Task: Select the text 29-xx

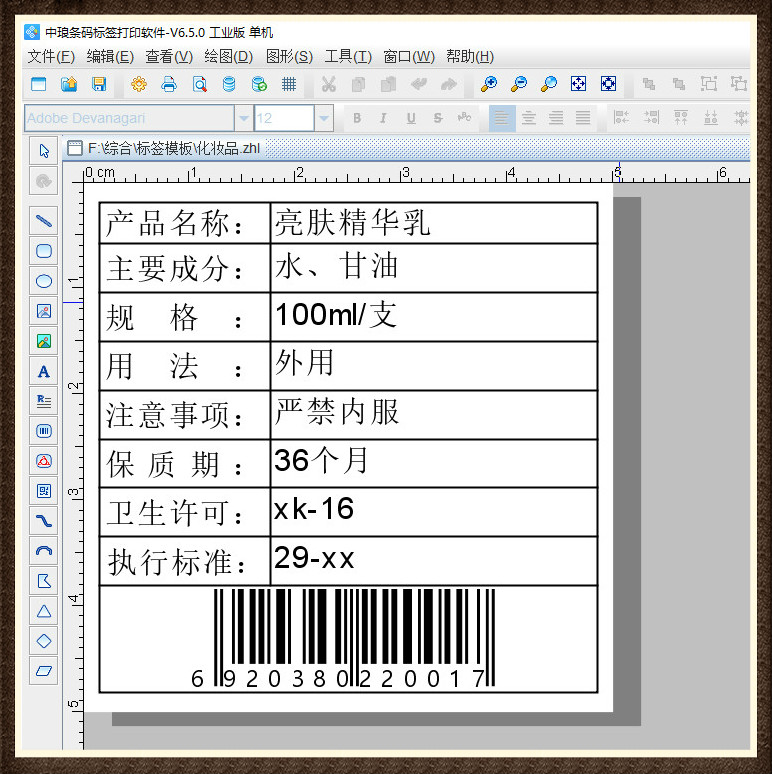Action: pyautogui.click(x=314, y=558)
